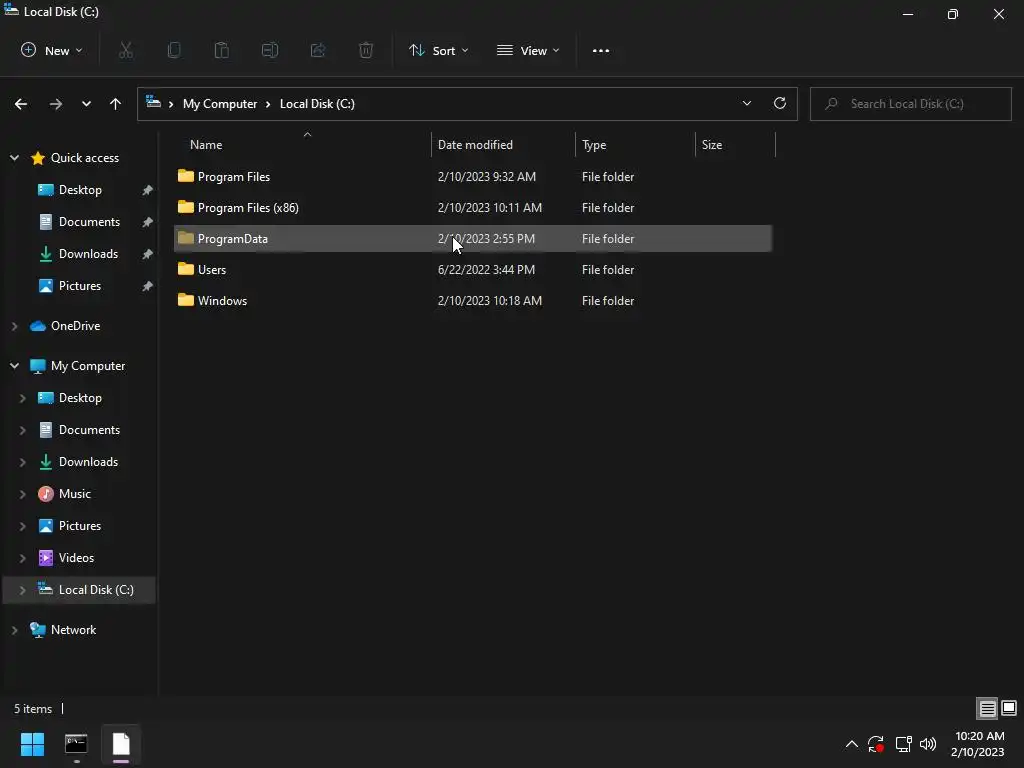The image size is (1024, 768).
Task: Click the Share icon in toolbar
Action: click(318, 50)
